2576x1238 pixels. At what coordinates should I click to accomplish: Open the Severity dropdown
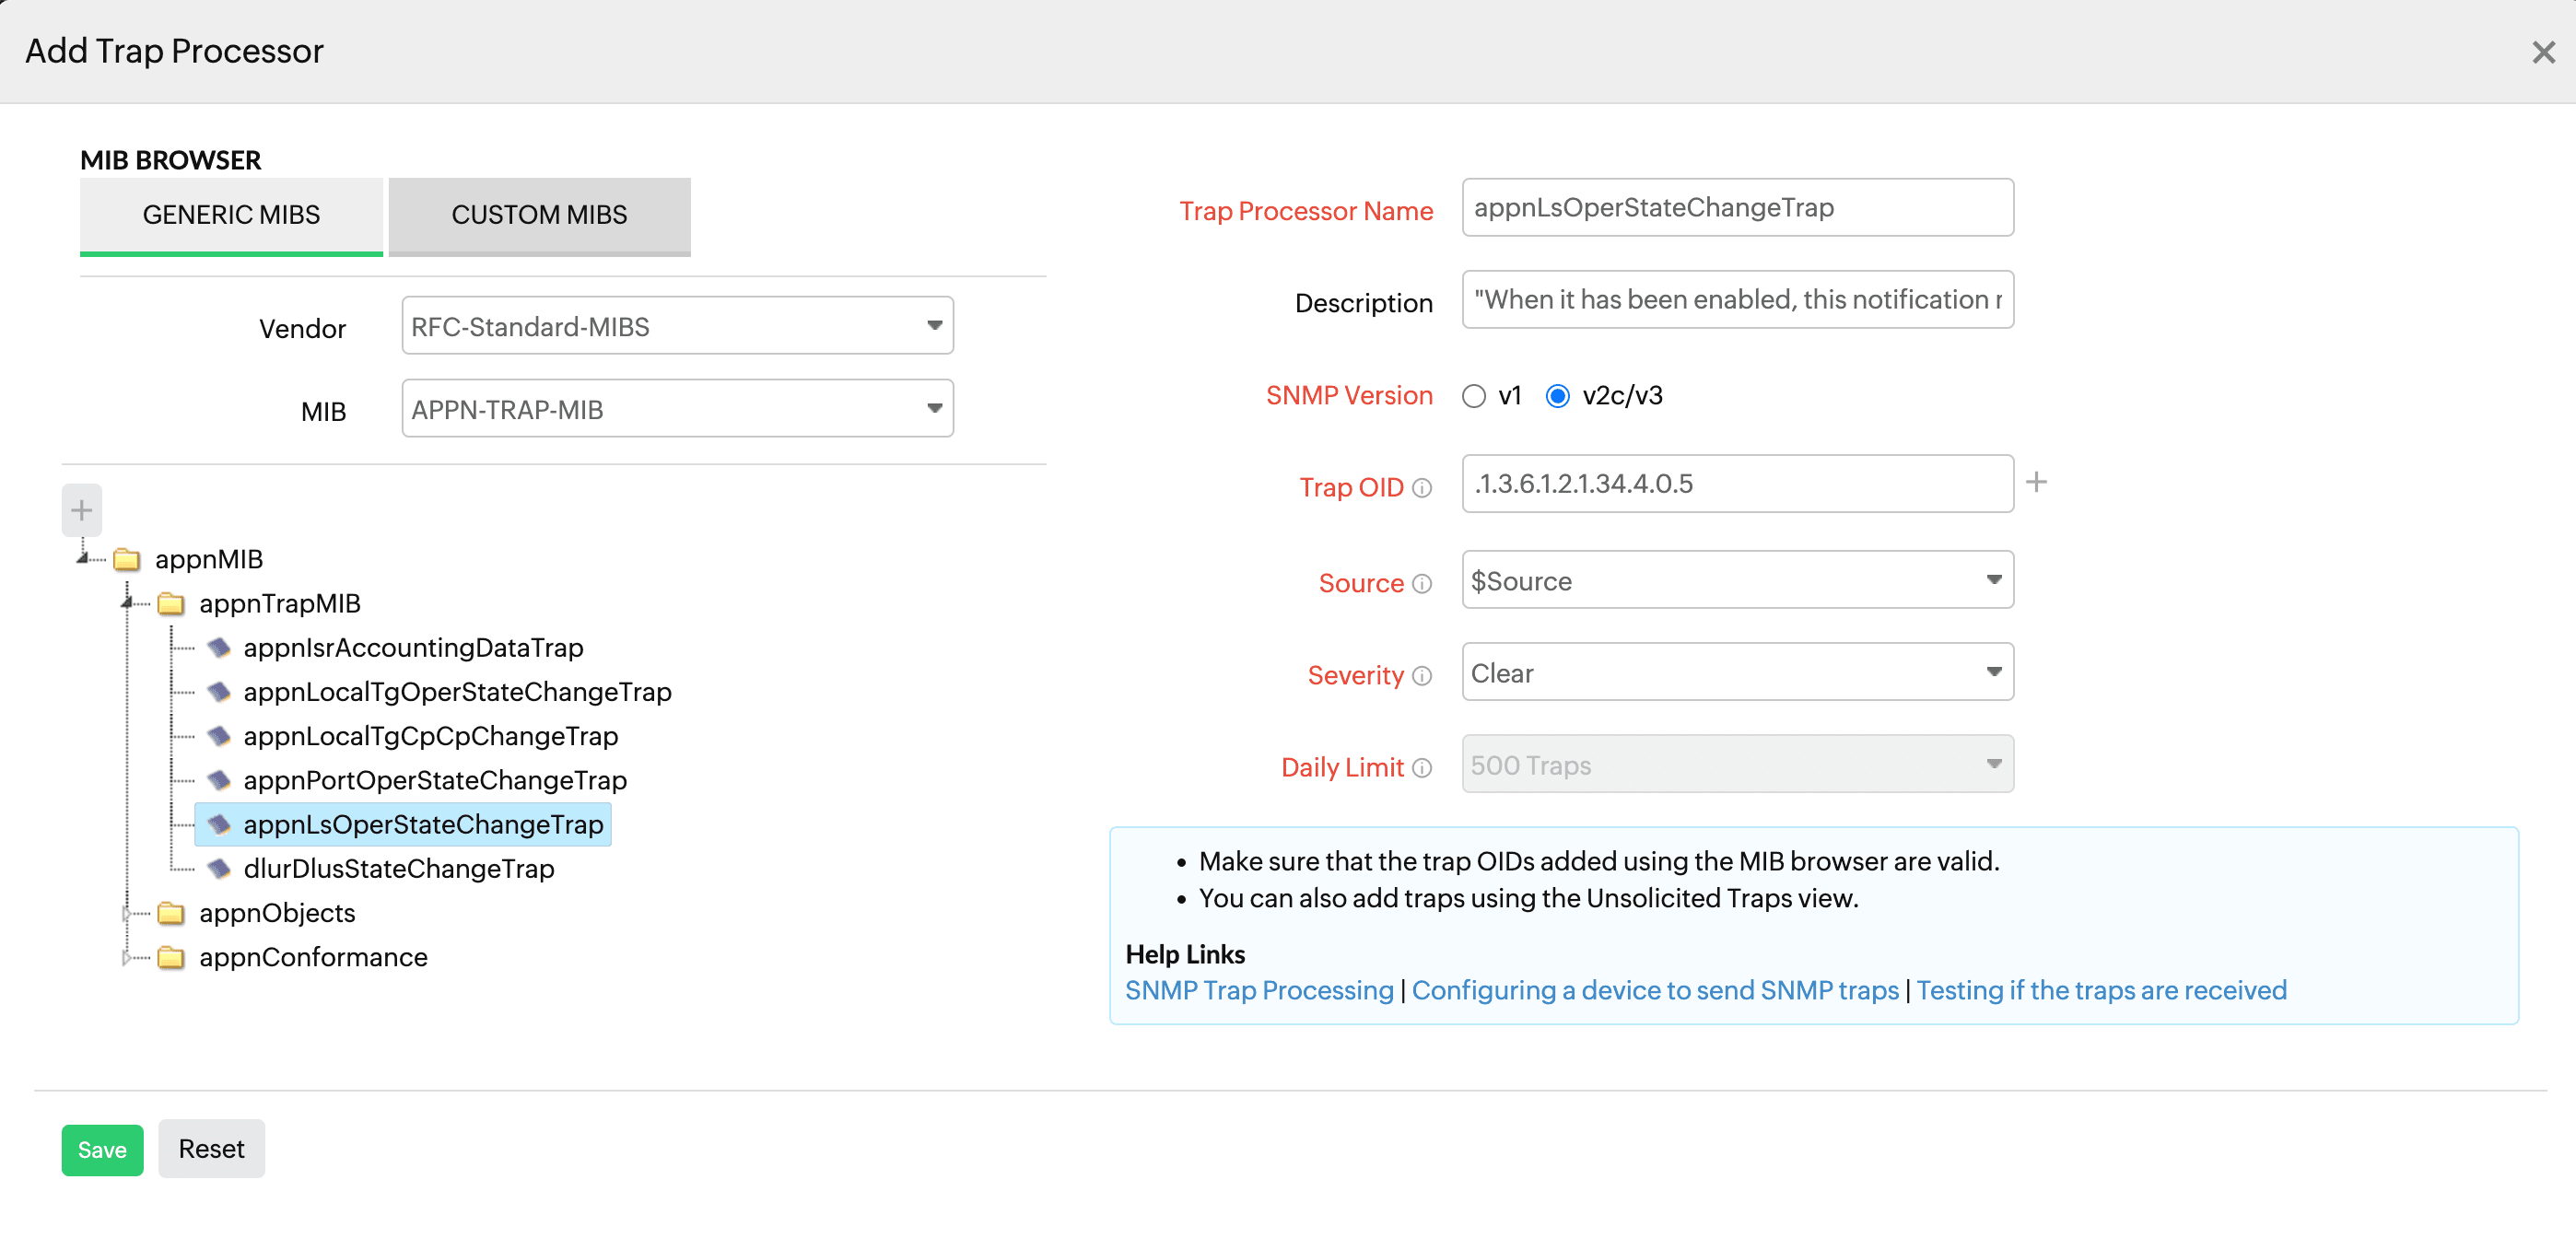1737,672
